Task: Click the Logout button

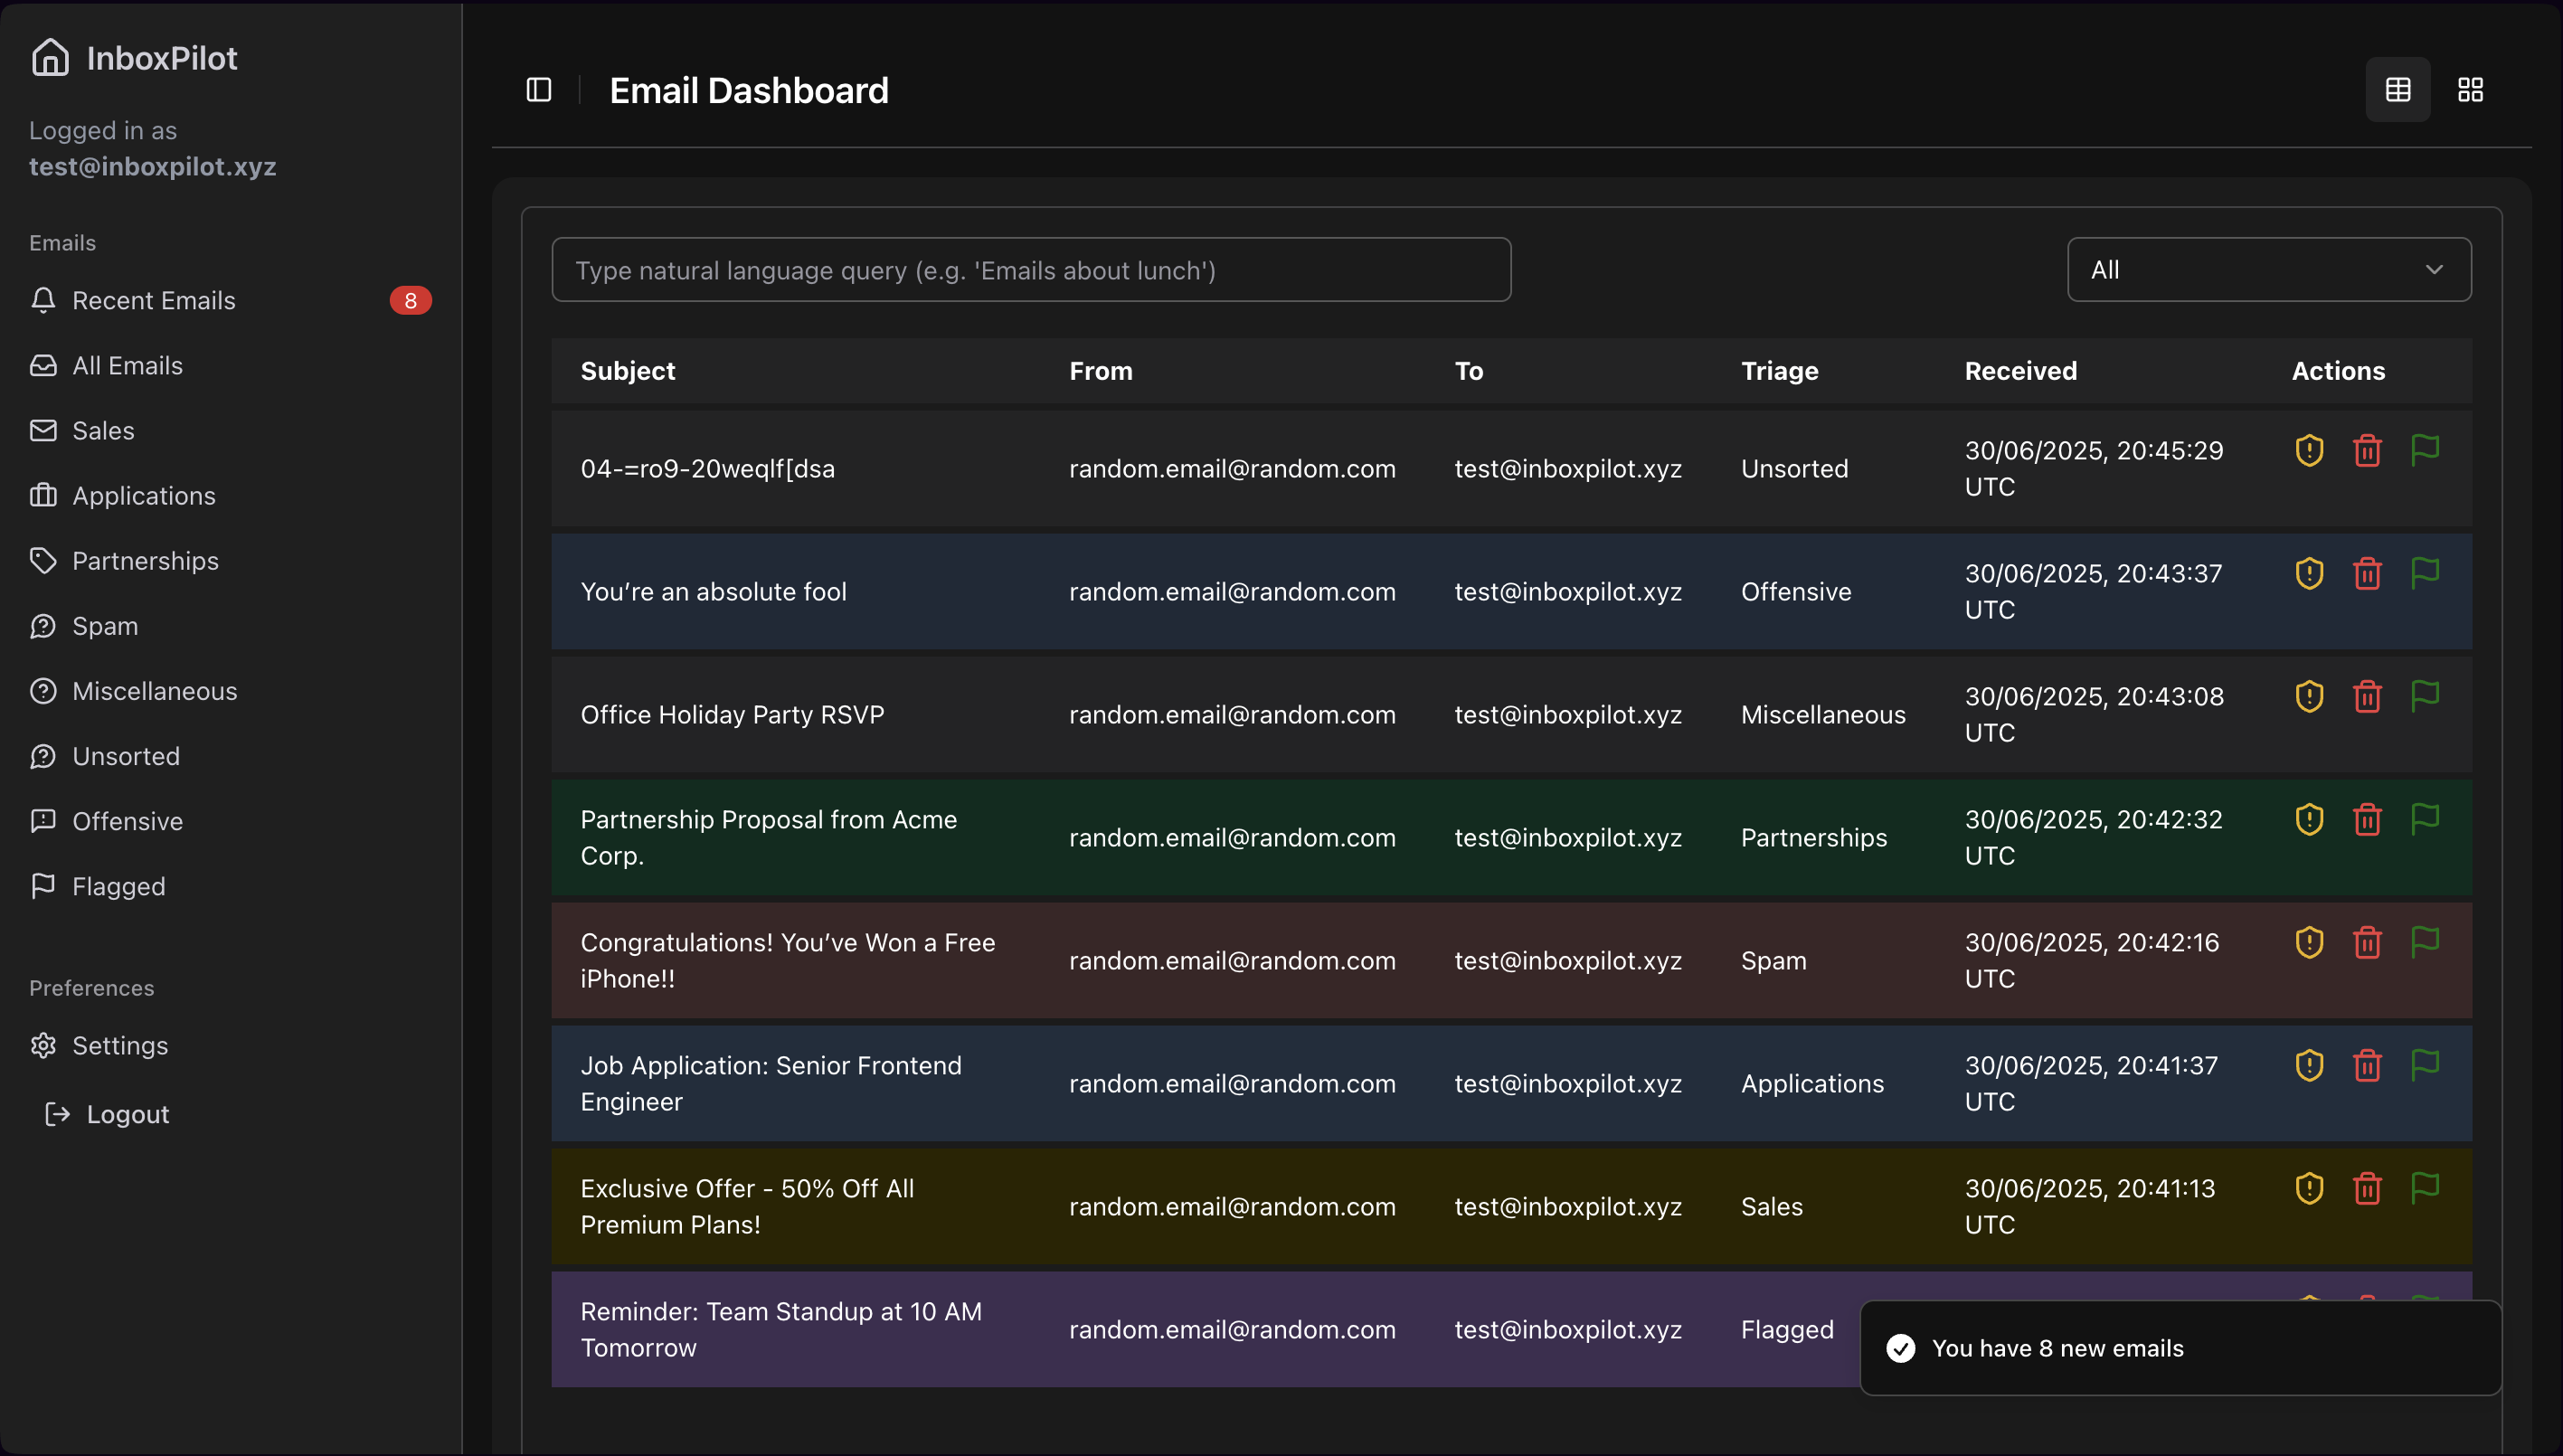Action: 127,1114
